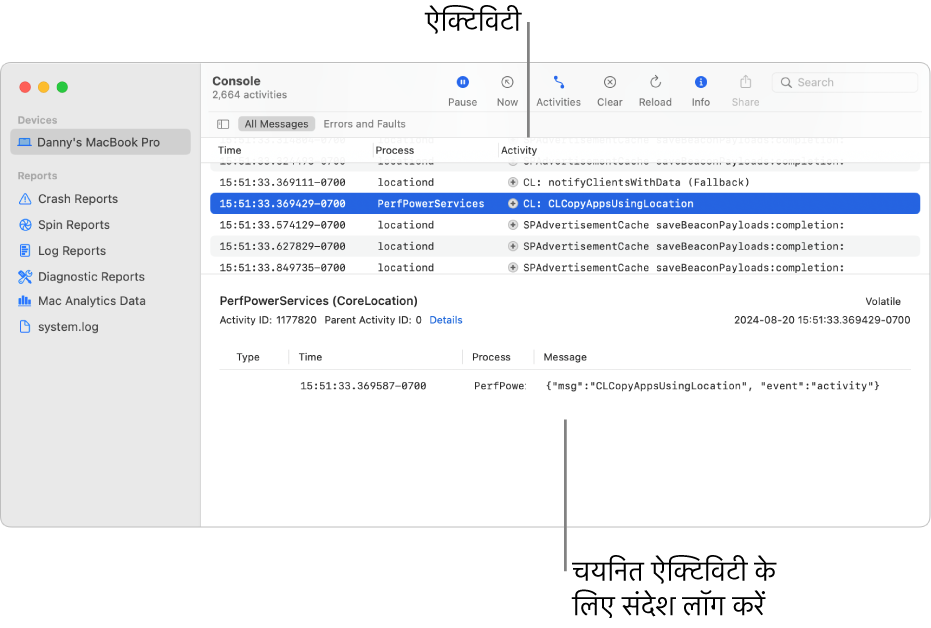Click the Share toolbar icon
Viewport: 931px width, 628px height.
tap(746, 82)
